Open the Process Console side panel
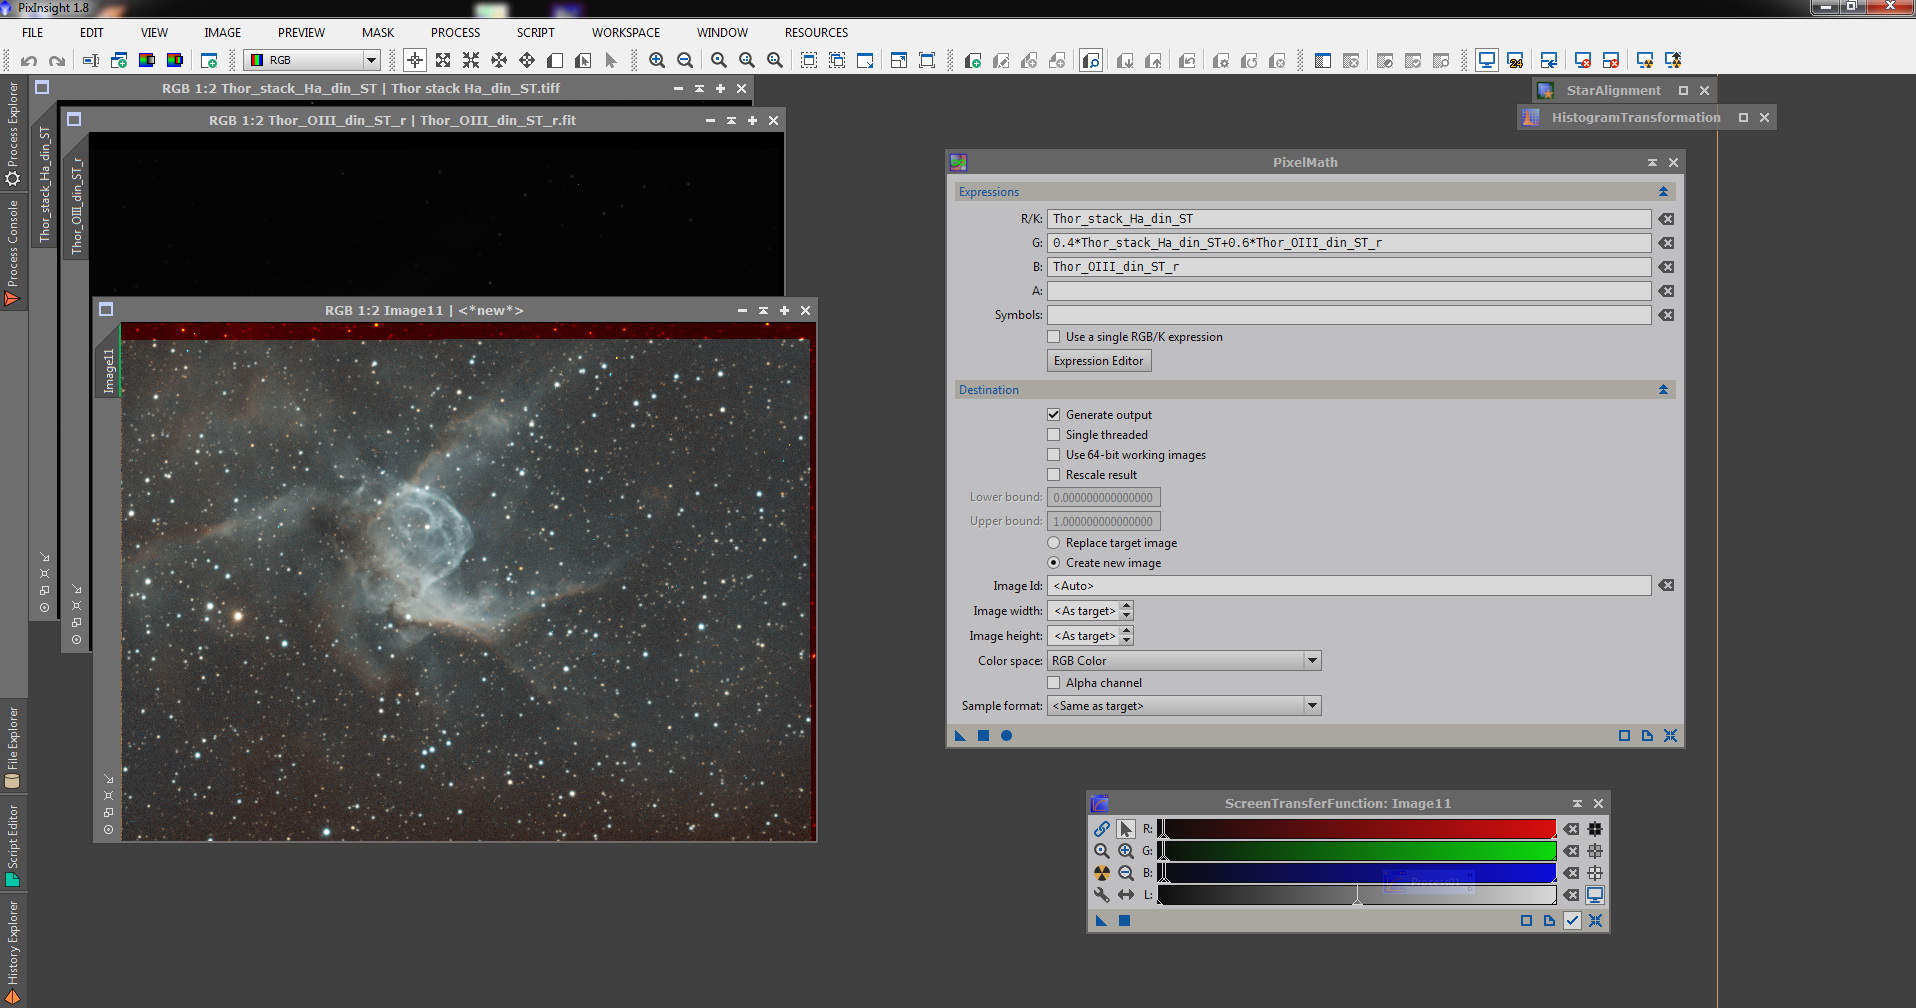This screenshot has height=1008, width=1916. click(x=13, y=252)
